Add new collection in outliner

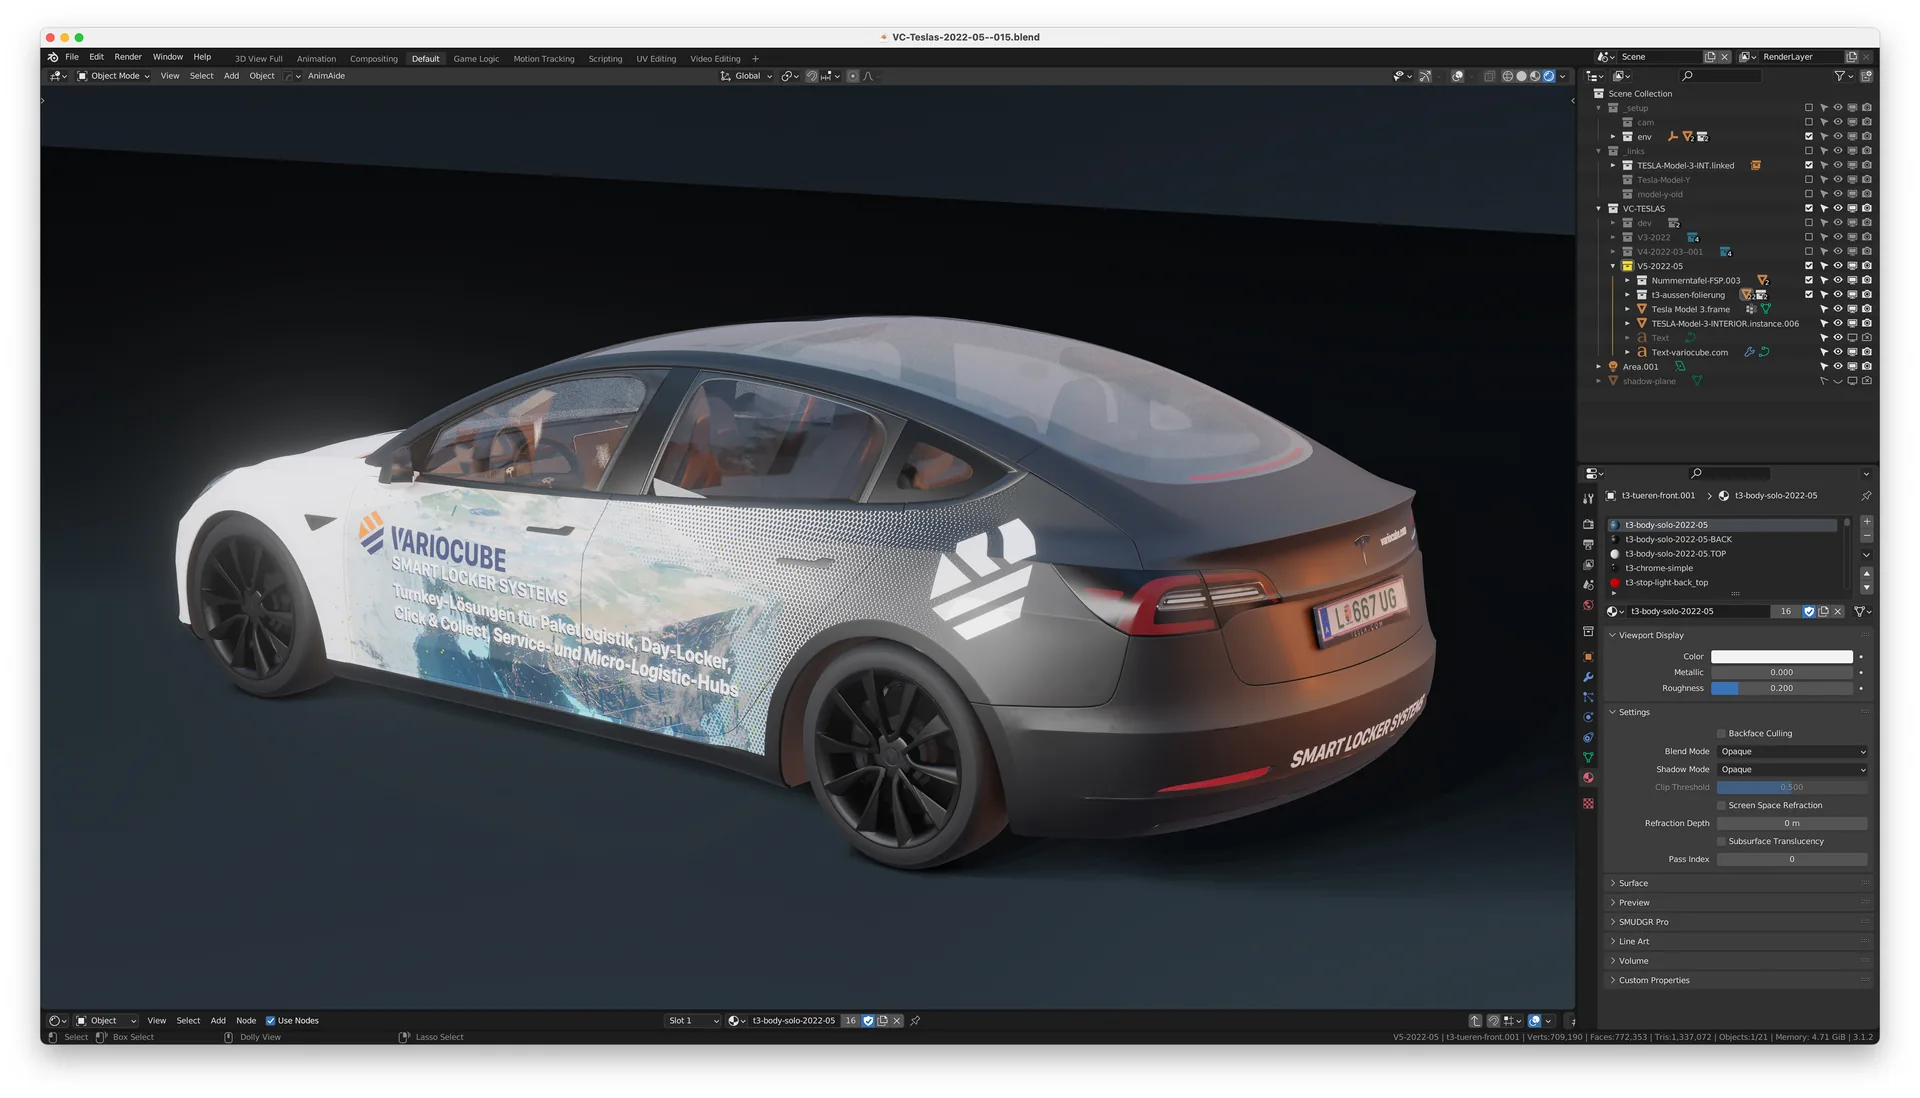(x=1866, y=76)
